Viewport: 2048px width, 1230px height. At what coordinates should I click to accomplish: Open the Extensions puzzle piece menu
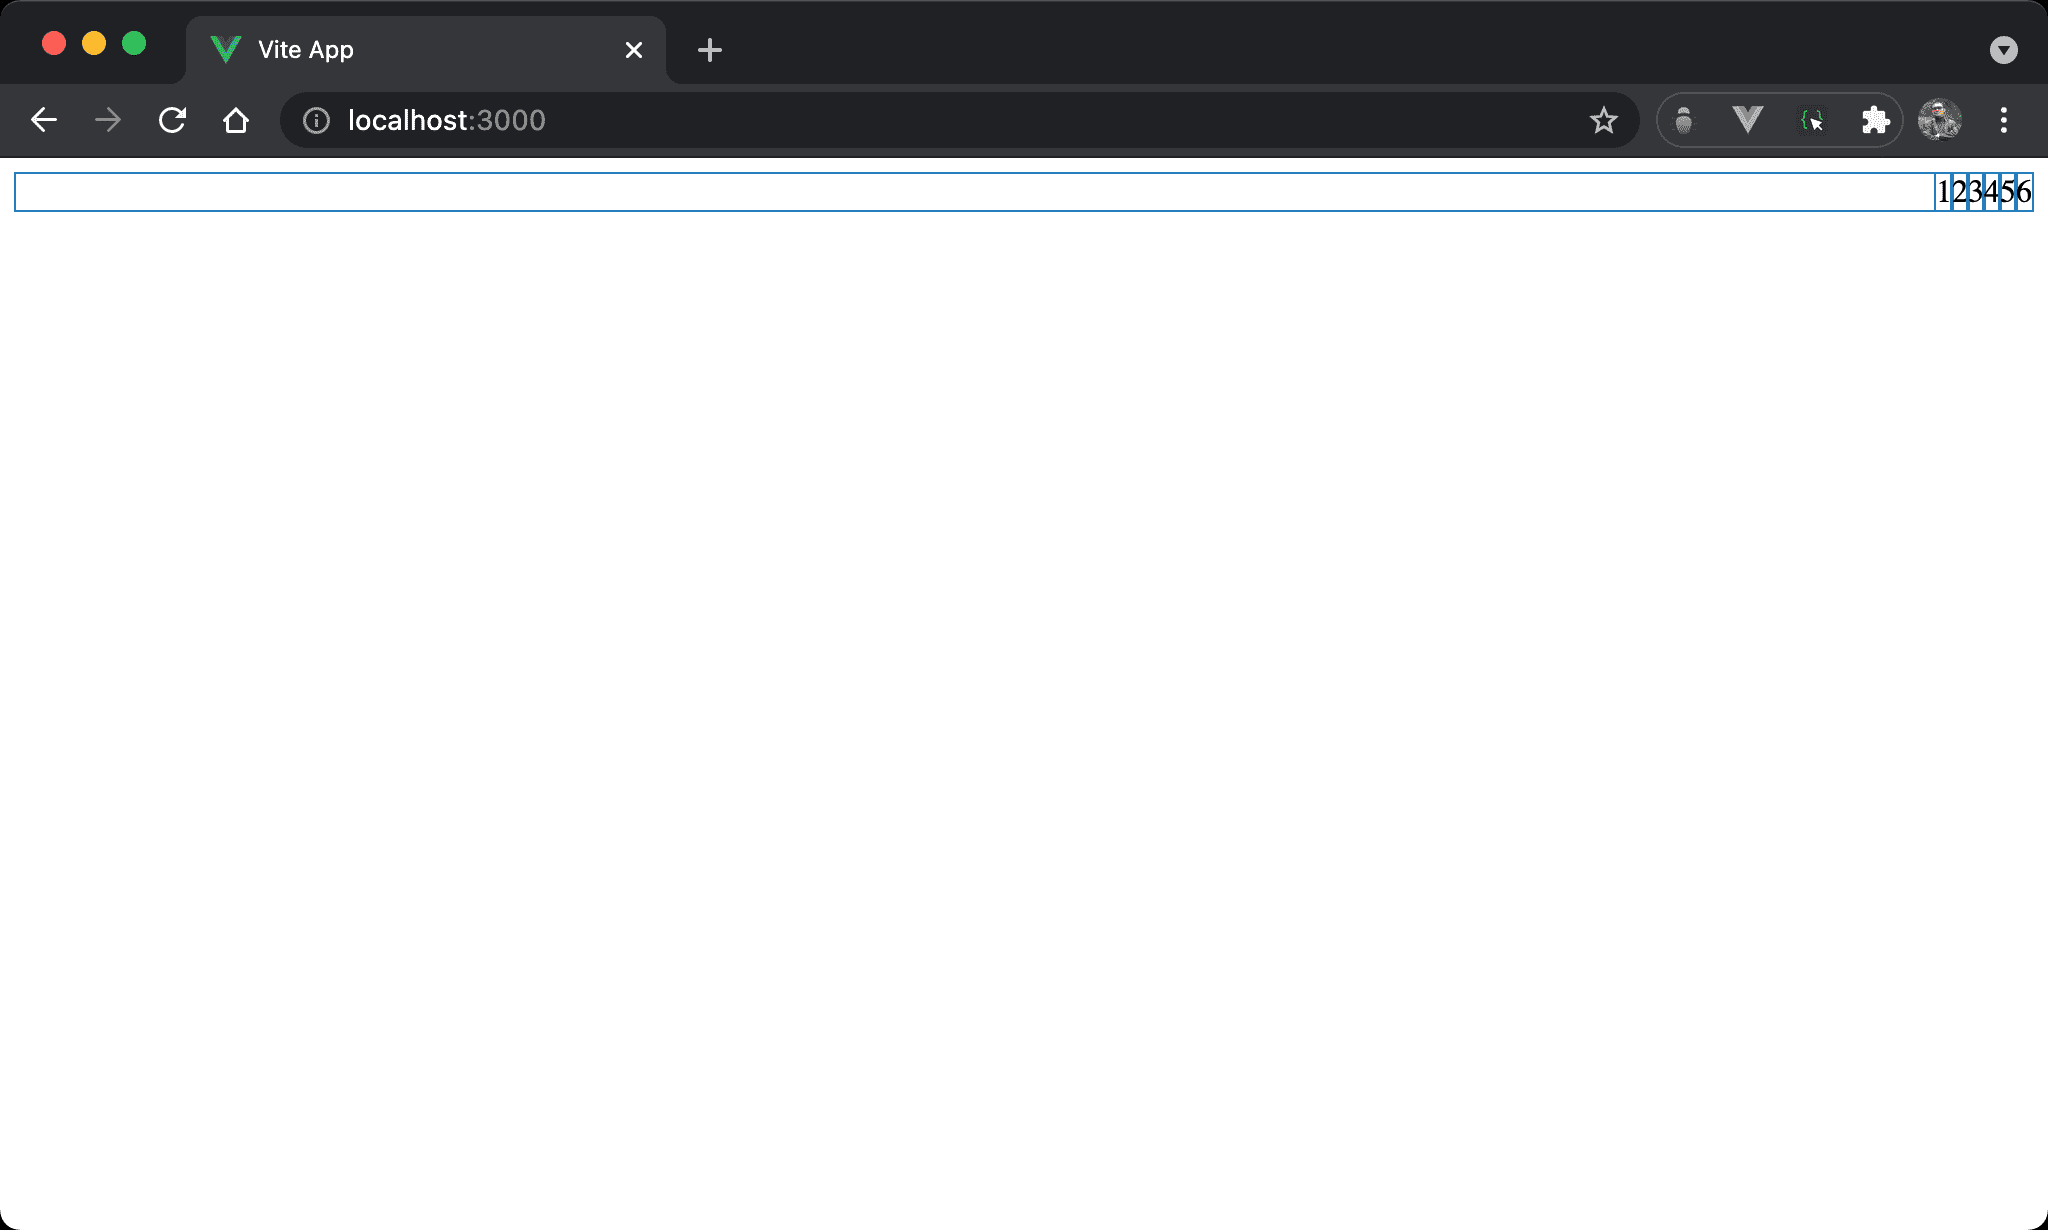[1875, 120]
